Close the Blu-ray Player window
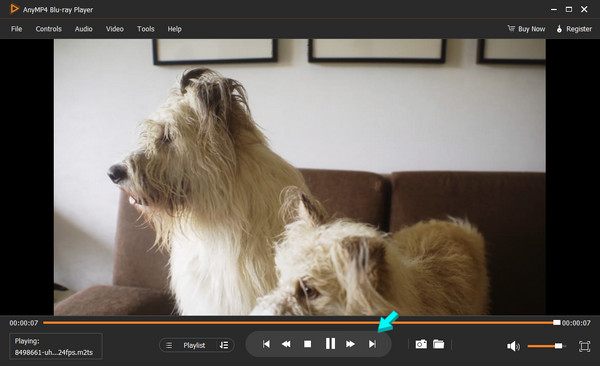Screen dimensions: 600x366 (x=584, y=9)
